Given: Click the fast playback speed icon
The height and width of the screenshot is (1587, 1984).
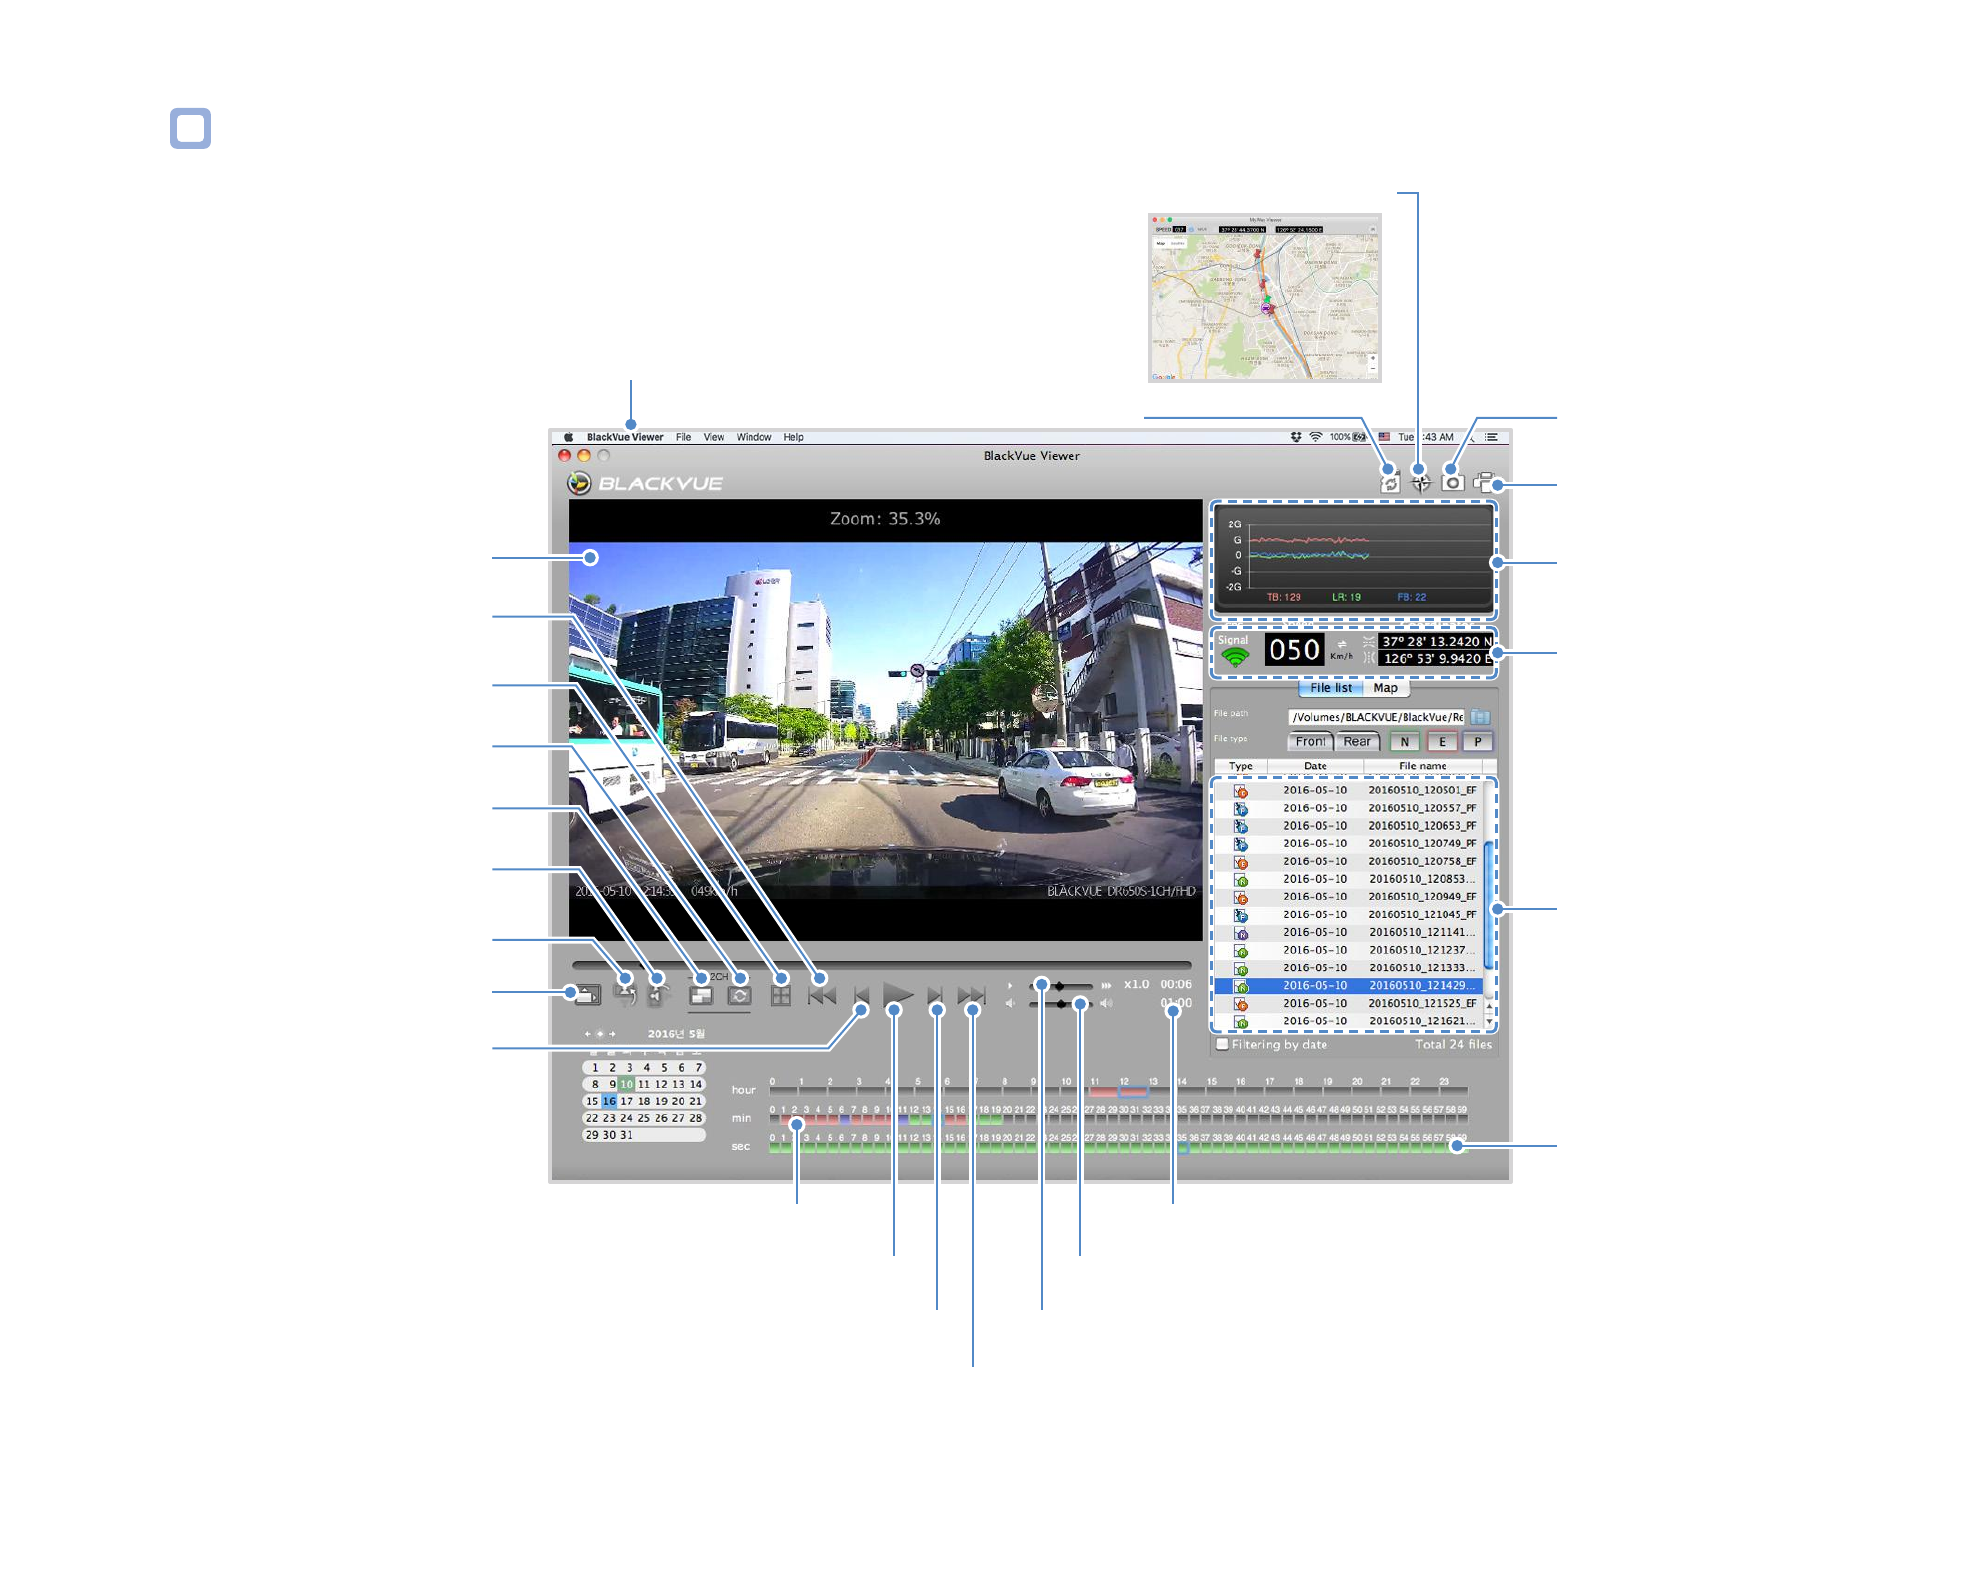Looking at the screenshot, I should point(1106,986).
